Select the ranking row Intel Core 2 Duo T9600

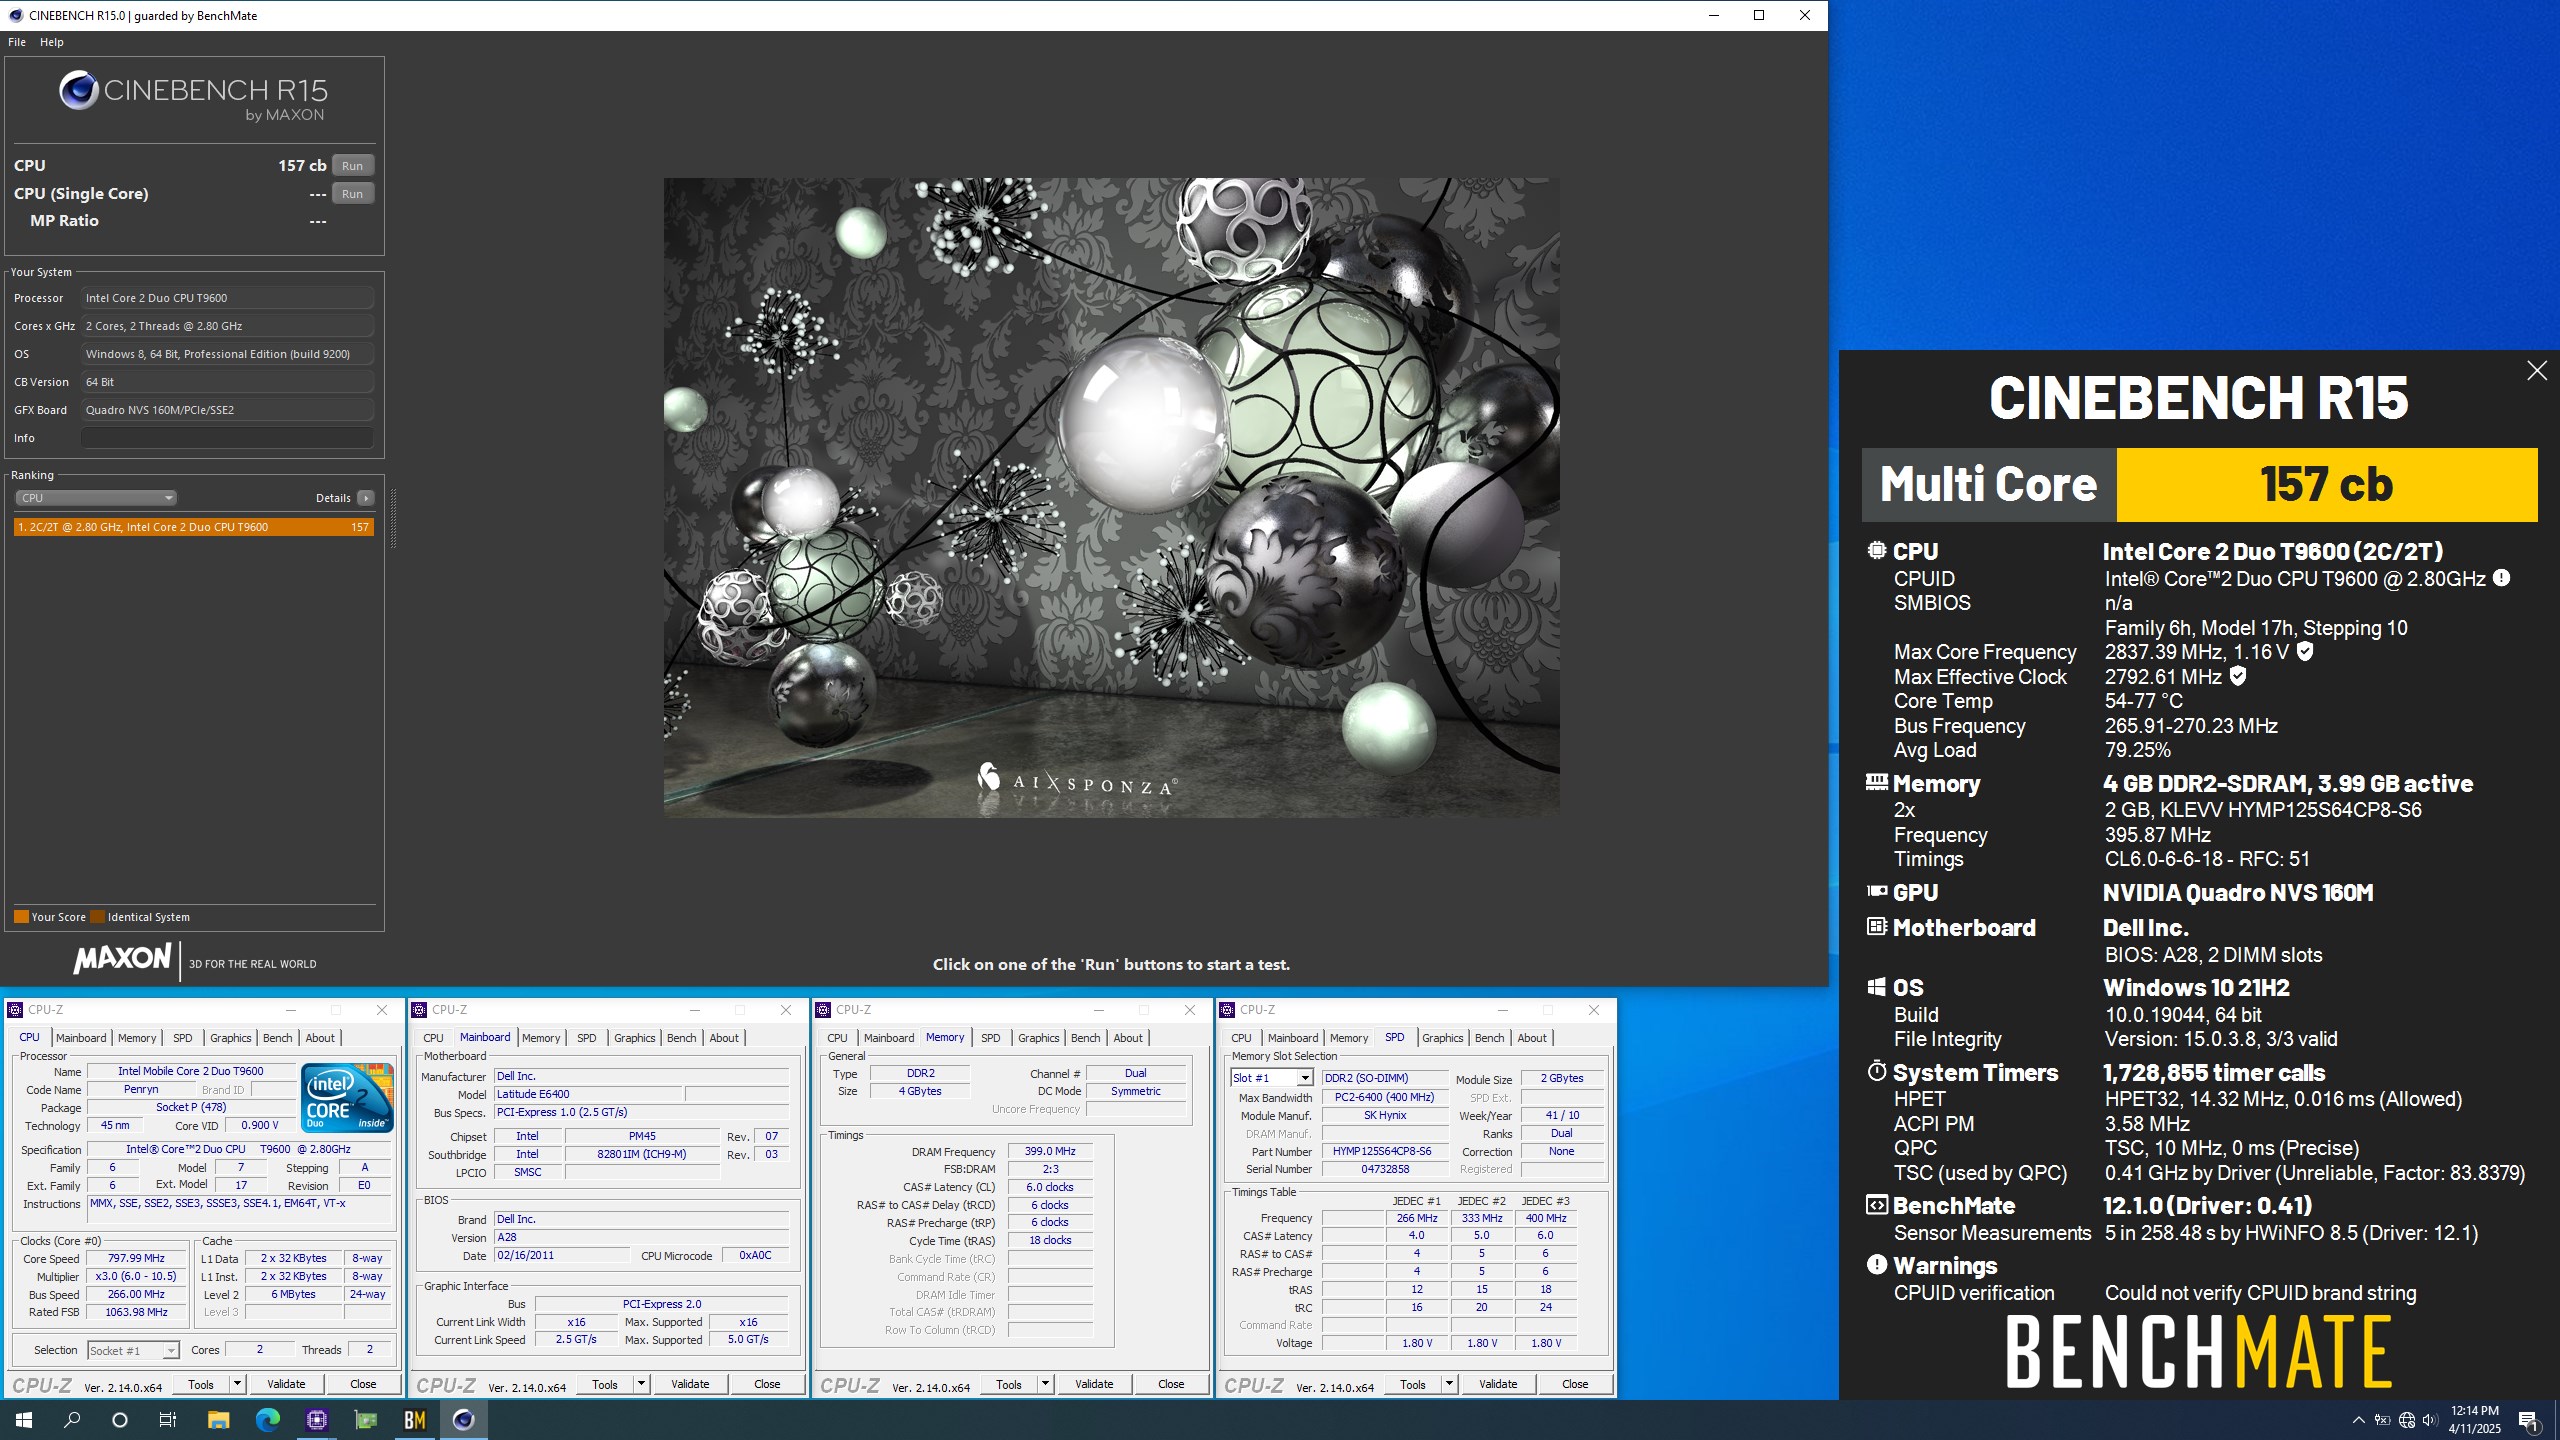194,527
